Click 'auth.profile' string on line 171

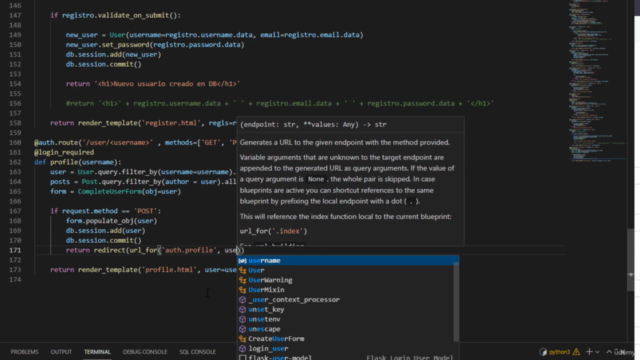189,250
